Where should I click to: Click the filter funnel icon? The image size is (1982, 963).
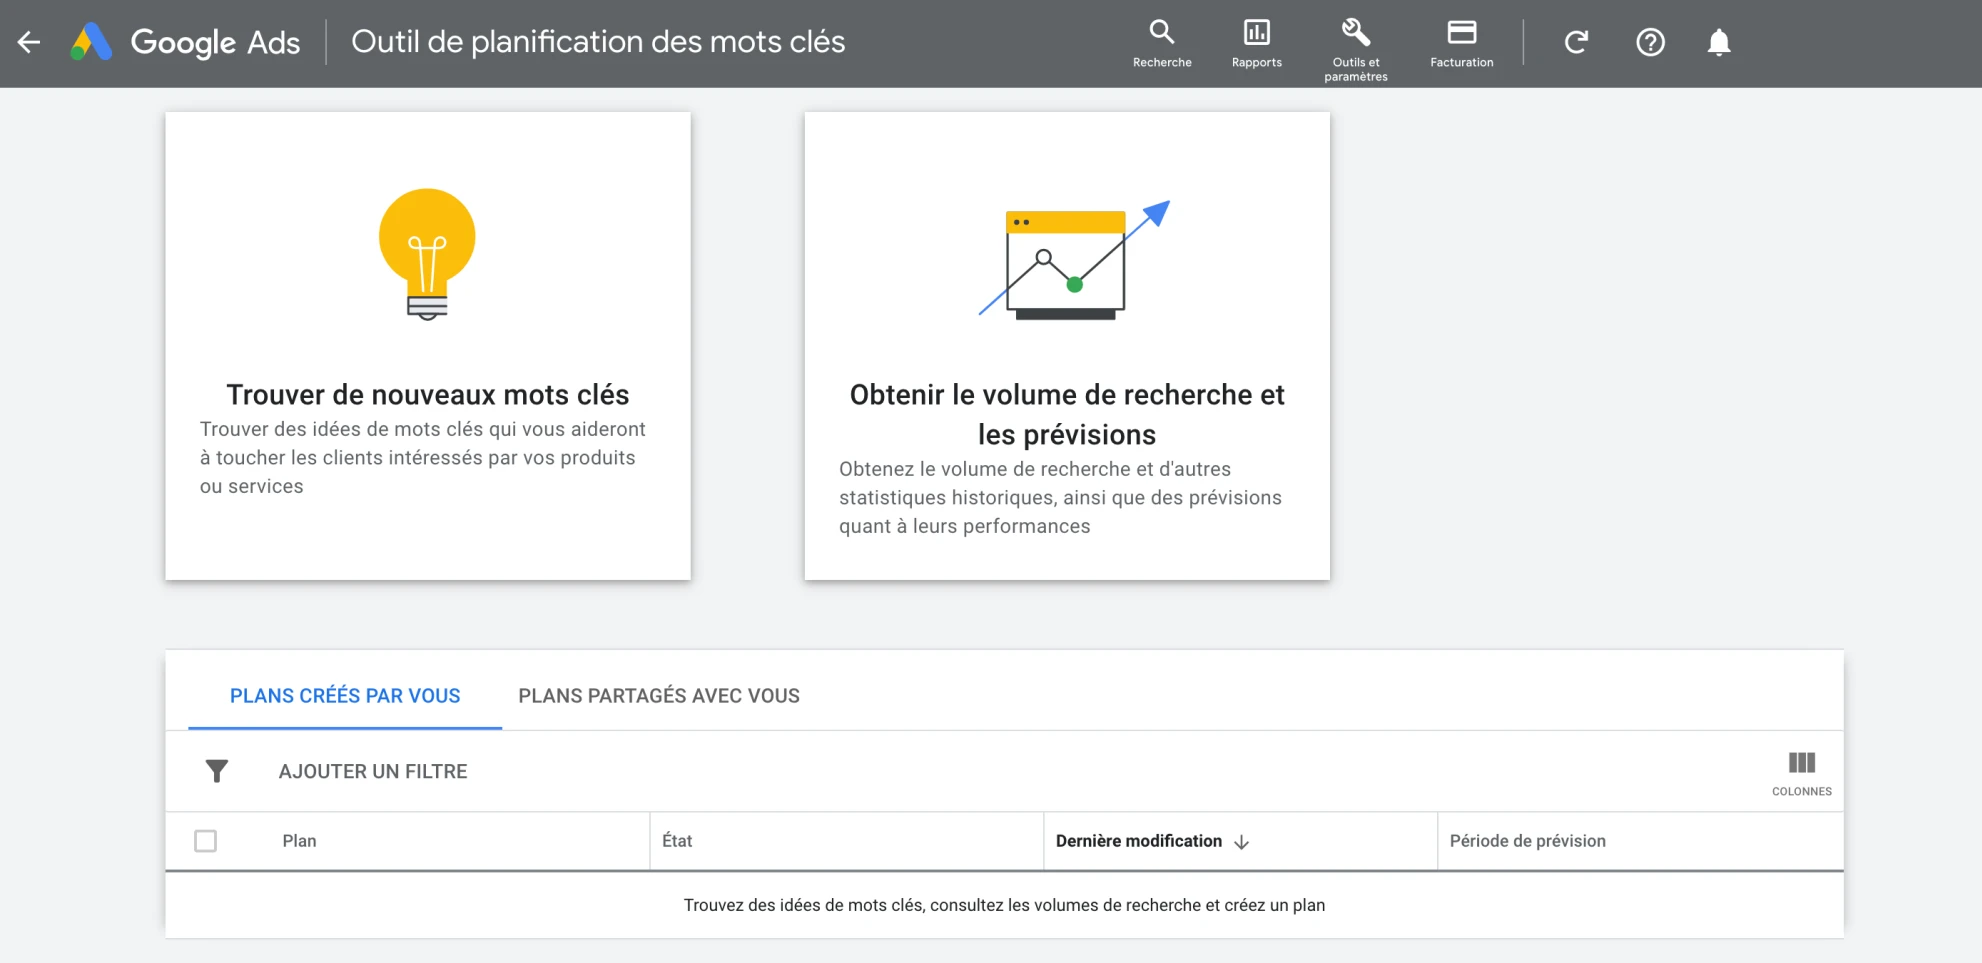click(x=216, y=770)
